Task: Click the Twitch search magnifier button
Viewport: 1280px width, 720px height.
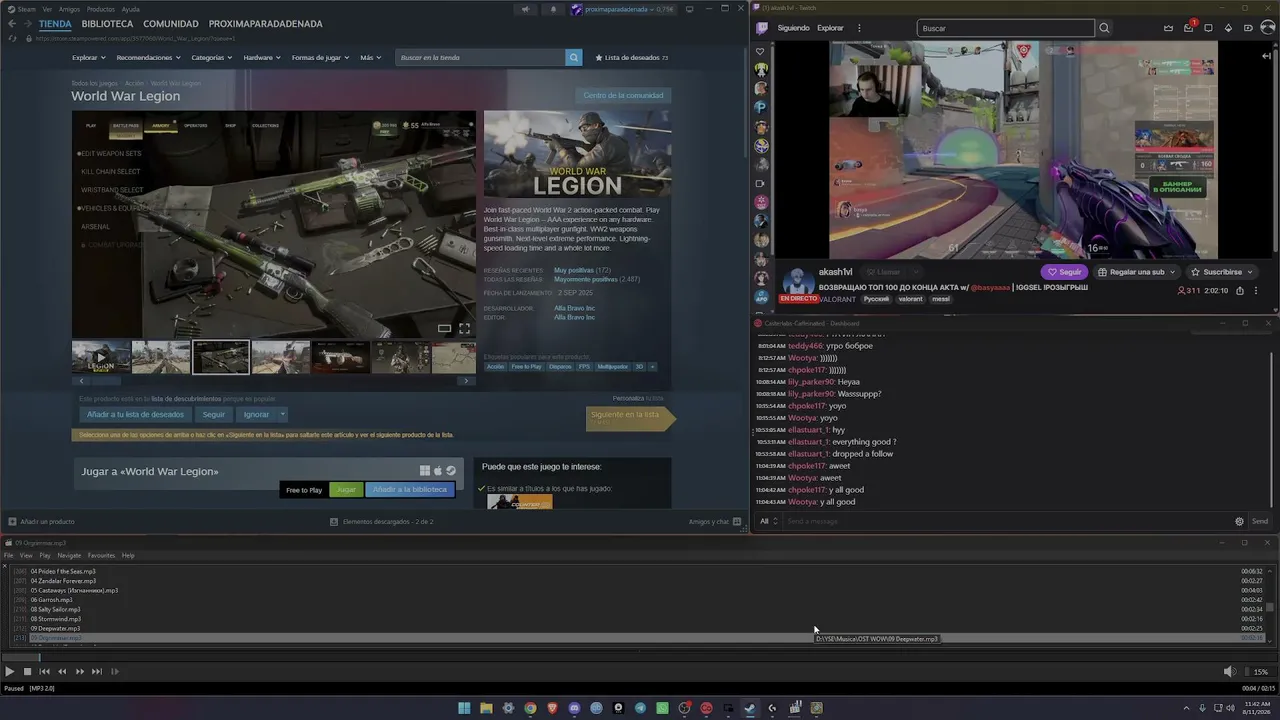Action: point(1104,28)
